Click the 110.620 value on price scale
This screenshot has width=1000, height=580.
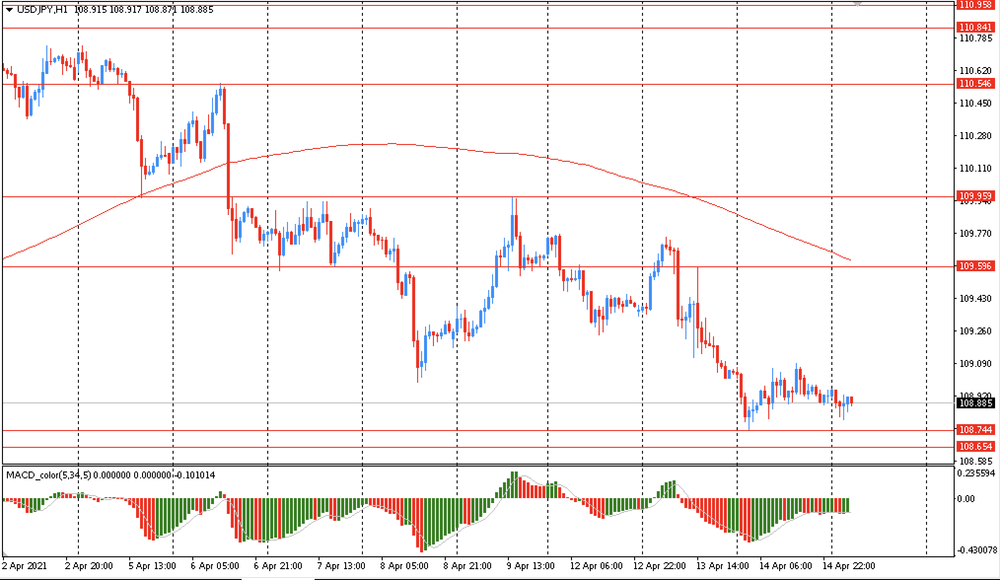click(x=976, y=71)
